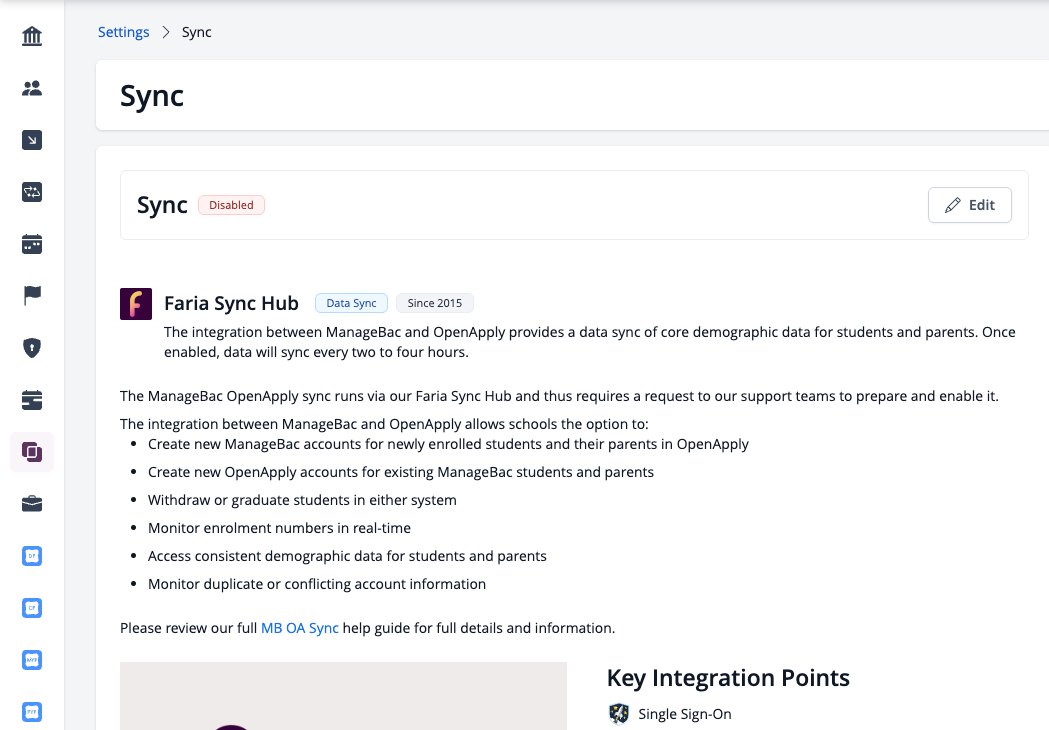Edit the Sync configuration
This screenshot has width=1049, height=730.
tap(969, 205)
